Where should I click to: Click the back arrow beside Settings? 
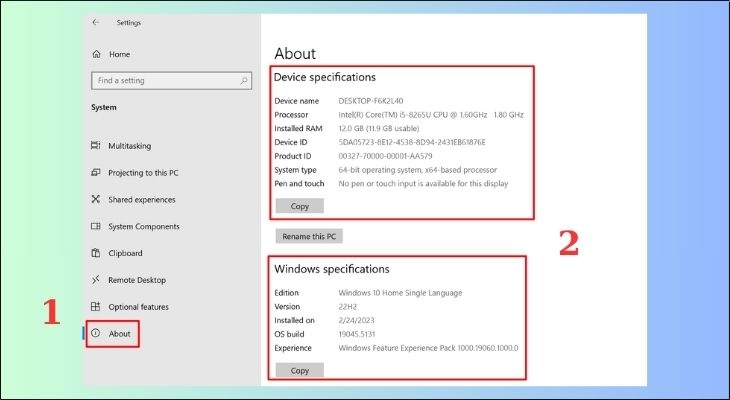(95, 21)
